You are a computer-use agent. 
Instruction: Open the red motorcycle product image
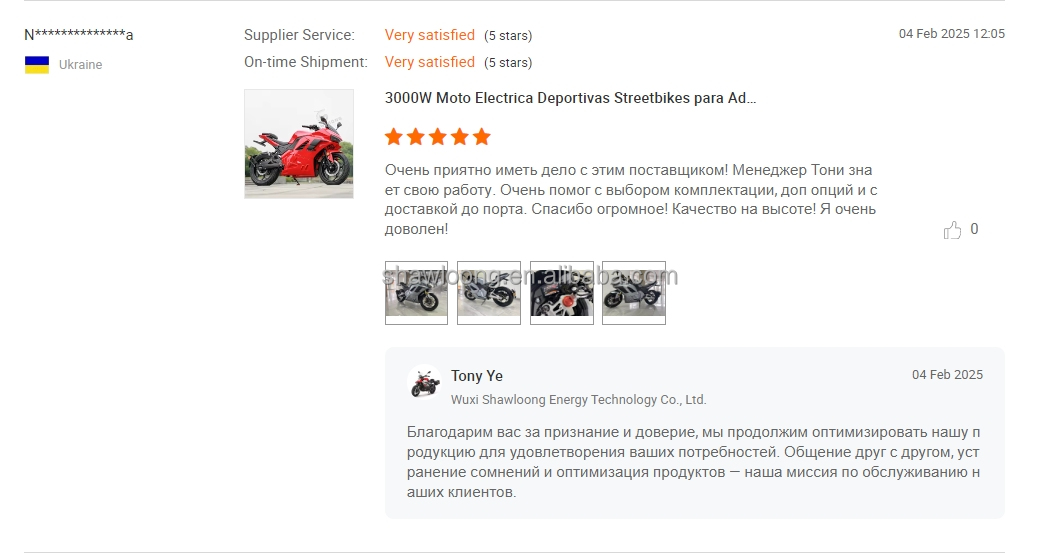[x=299, y=144]
